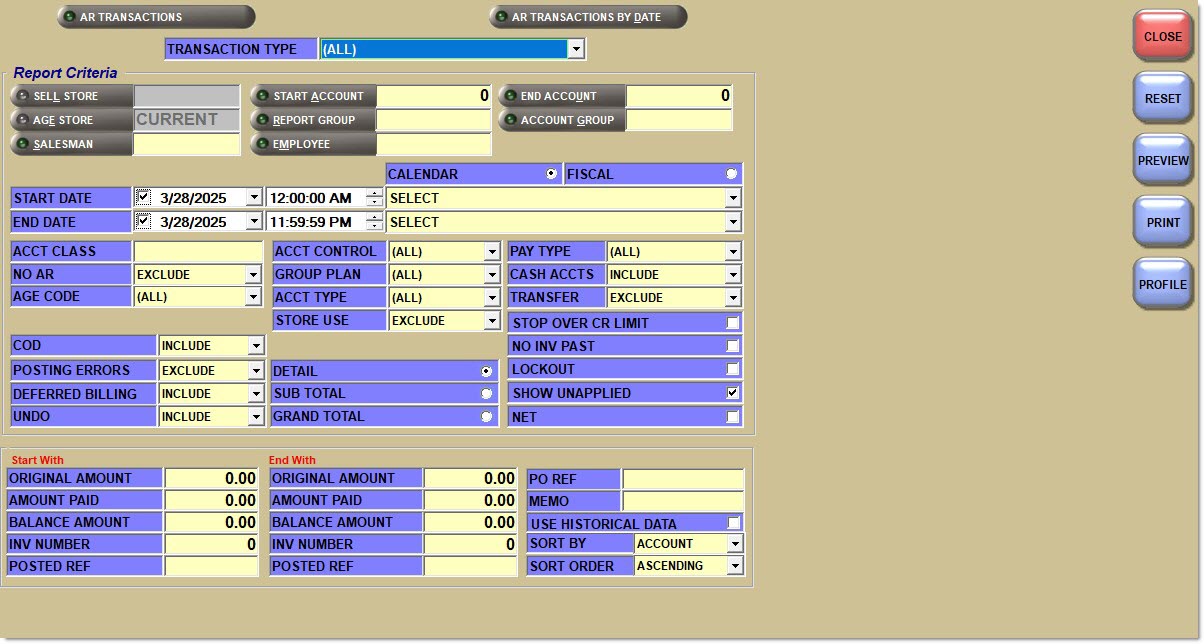Open the Employee lookup button

[x=313, y=144]
